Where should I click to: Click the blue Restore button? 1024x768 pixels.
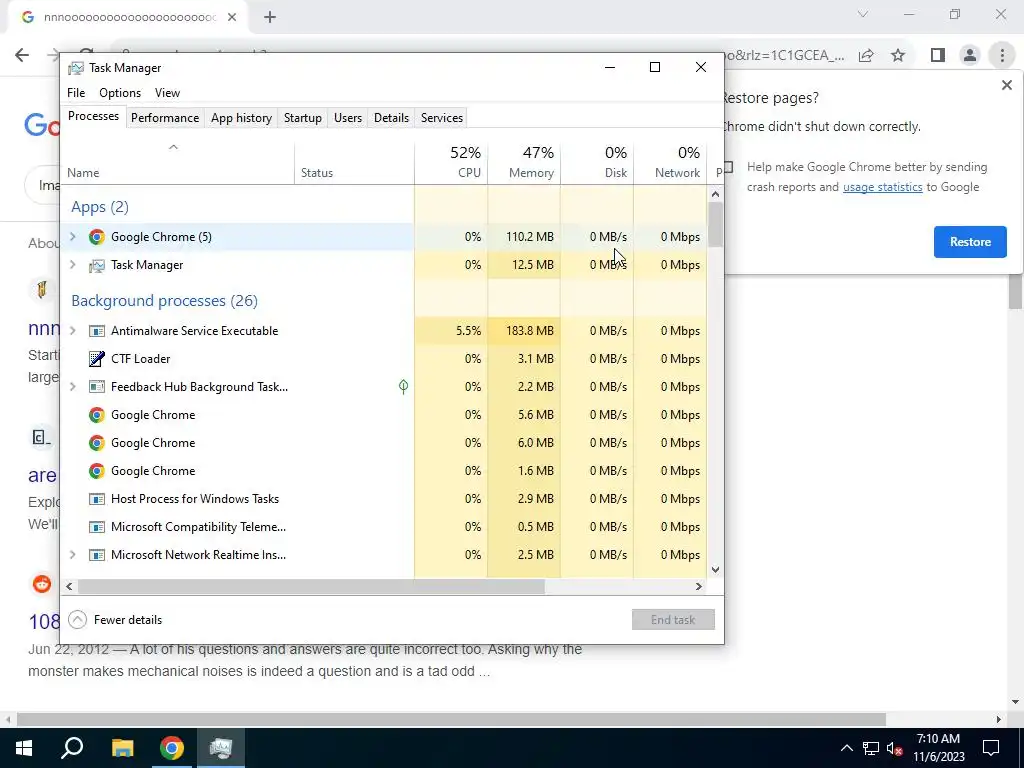point(970,242)
